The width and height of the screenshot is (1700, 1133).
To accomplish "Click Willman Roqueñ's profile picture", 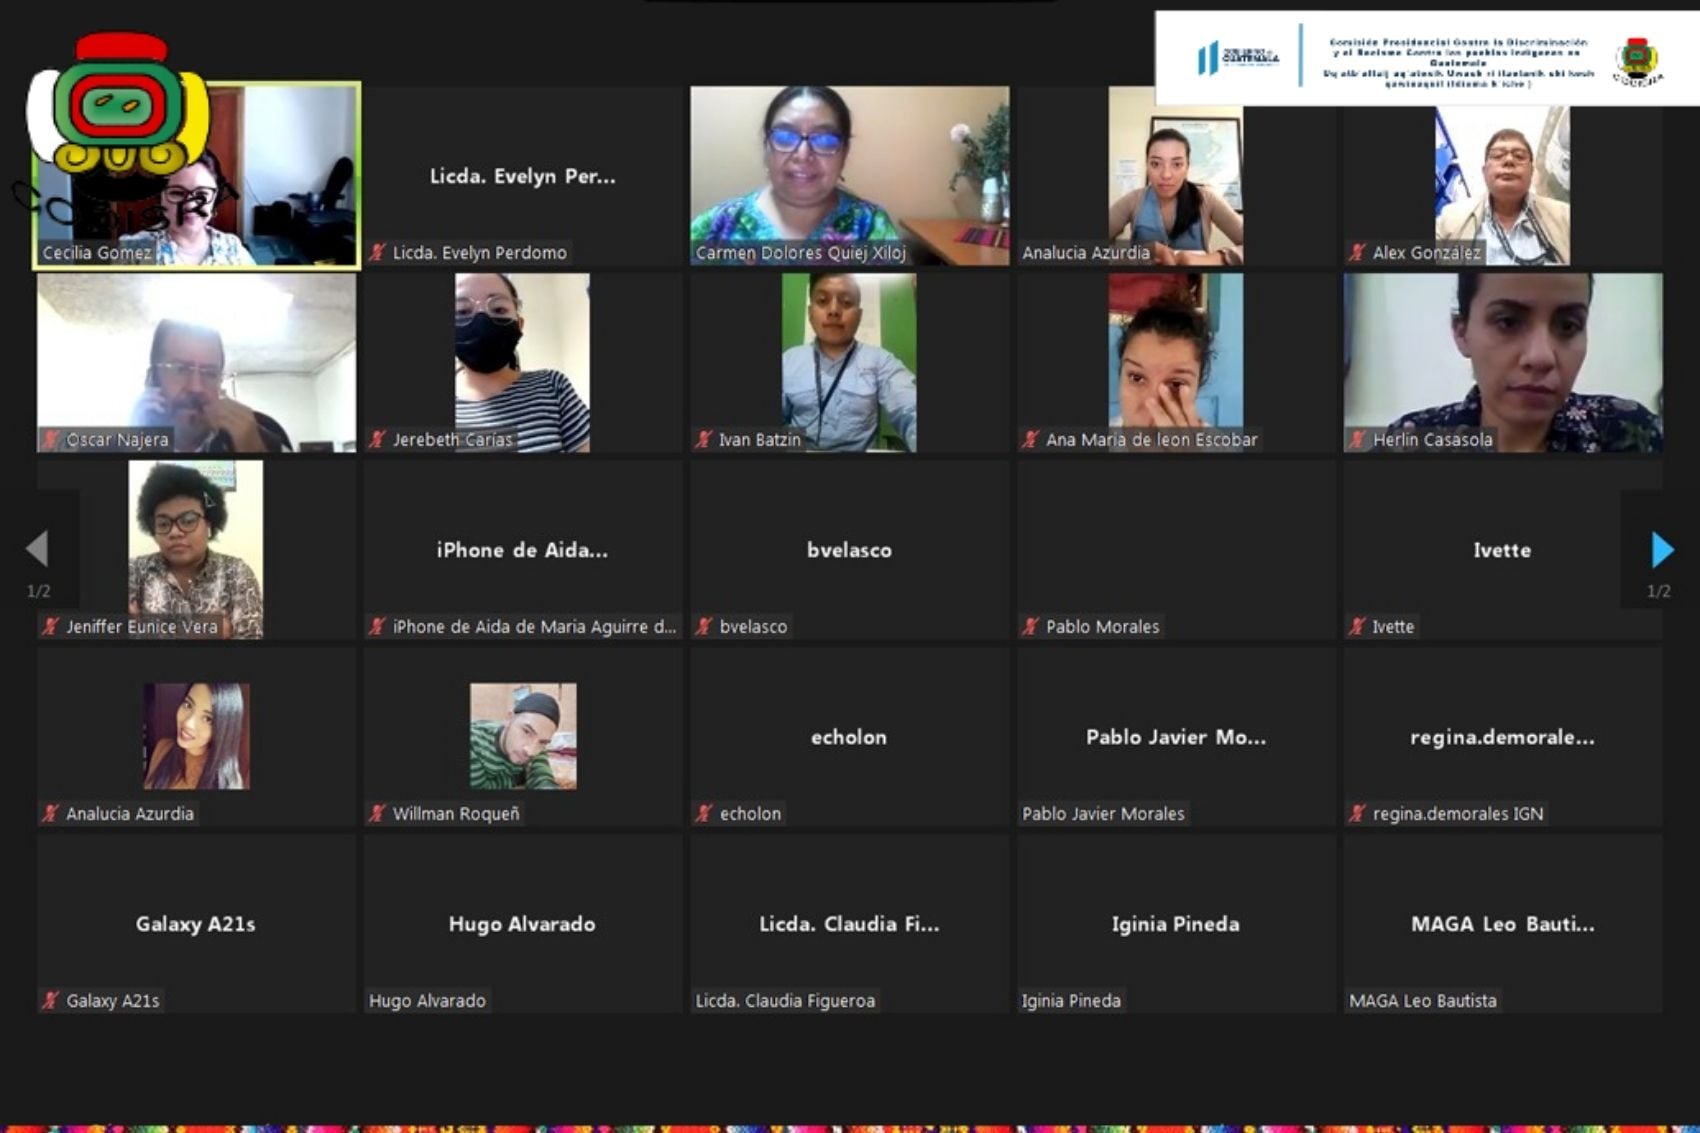I will point(523,736).
